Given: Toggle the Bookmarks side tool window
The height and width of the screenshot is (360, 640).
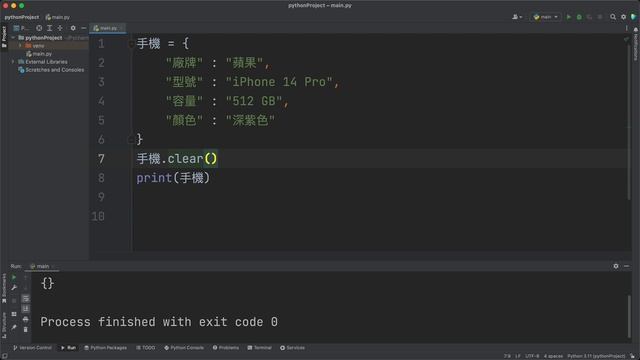Looking at the screenshot, I should [x=4, y=288].
